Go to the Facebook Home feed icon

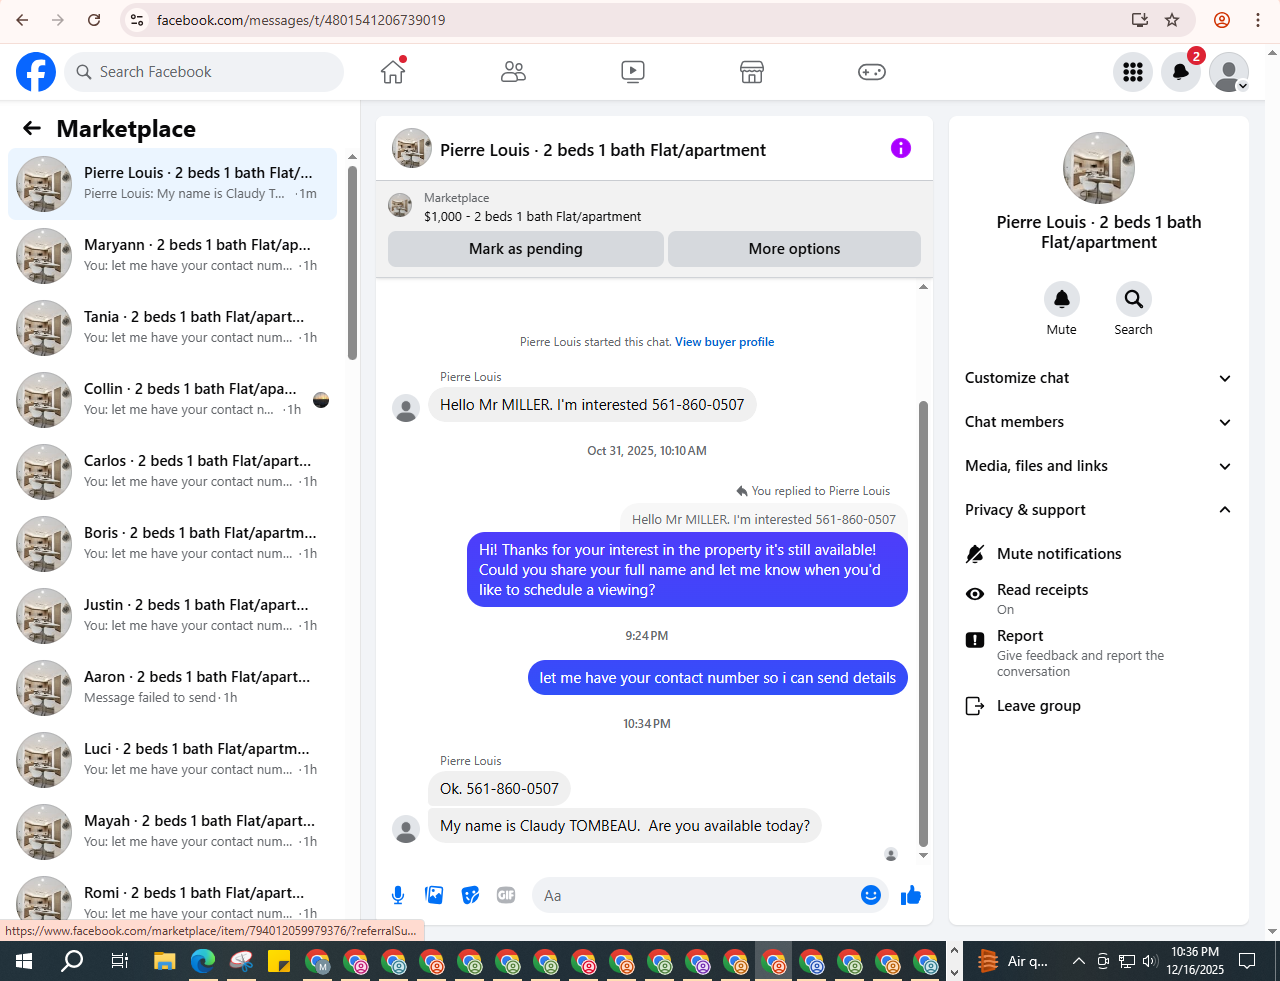pos(393,71)
